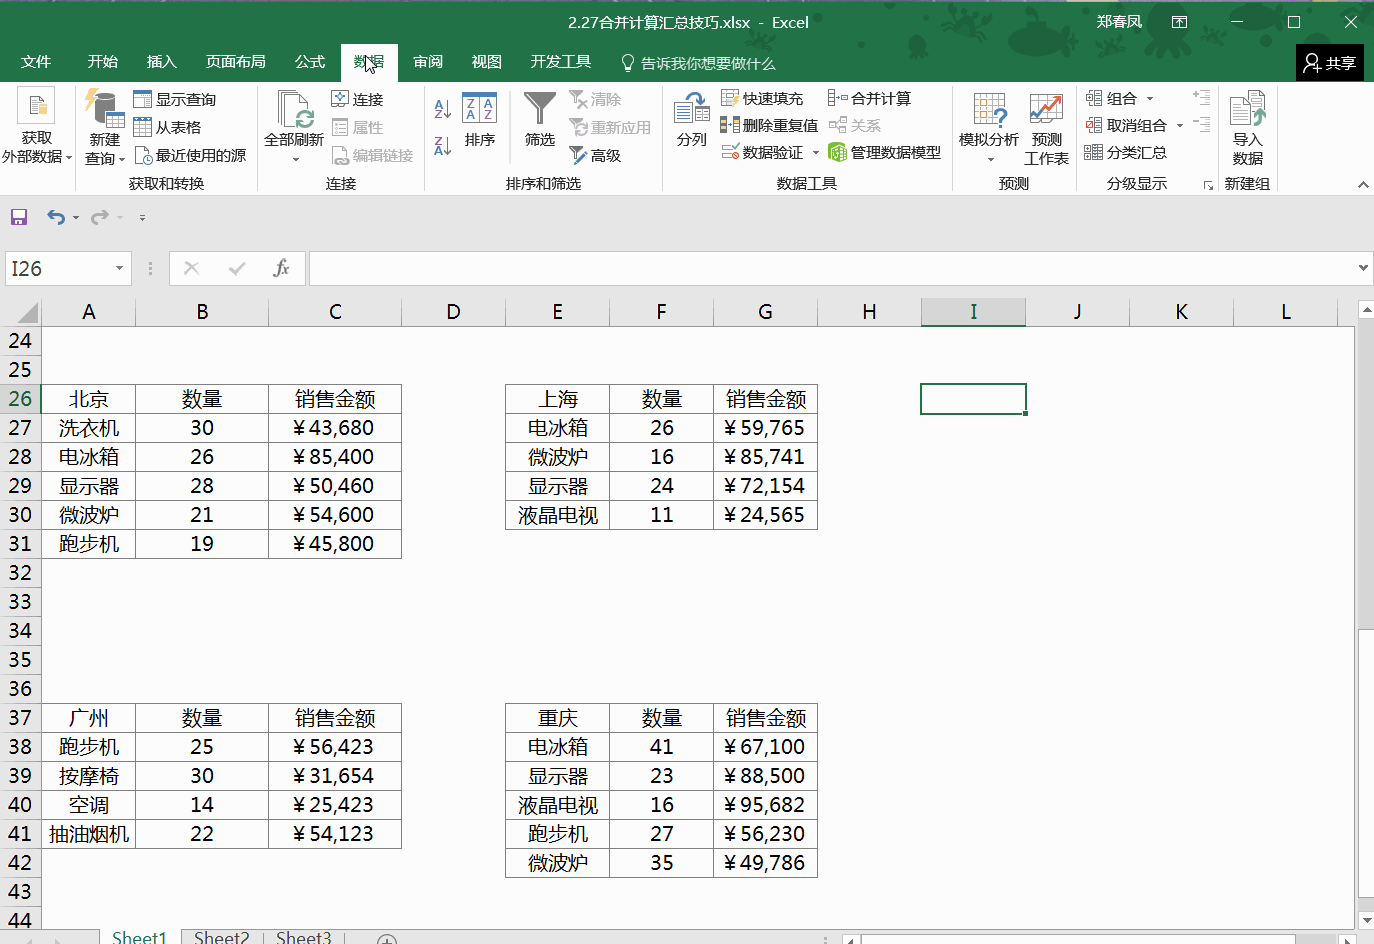Open What-If Analysis (模拟分析)
Viewport: 1374px width, 944px height.
click(x=988, y=129)
